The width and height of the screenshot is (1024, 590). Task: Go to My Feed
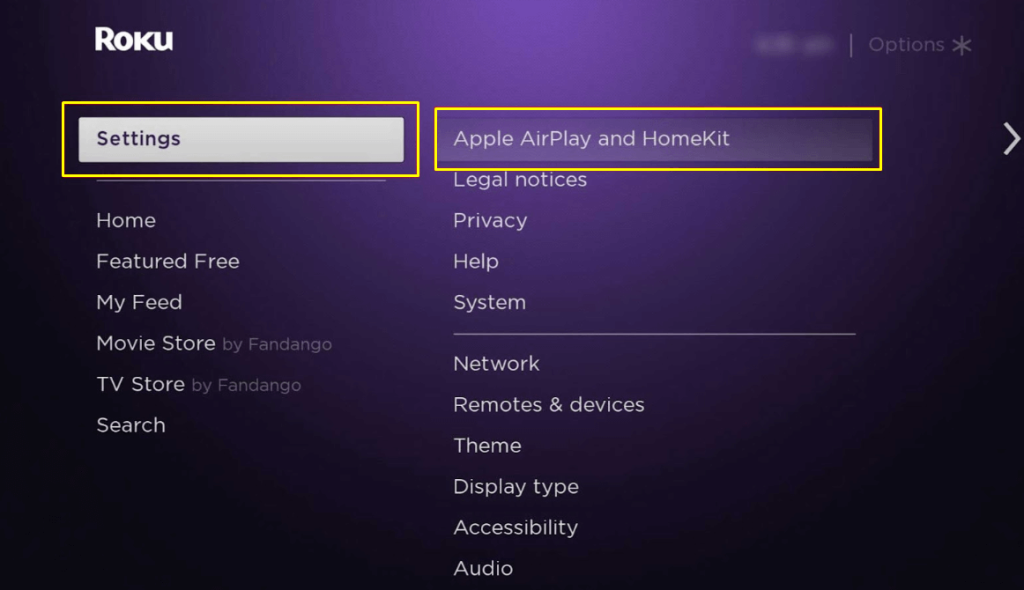[139, 302]
